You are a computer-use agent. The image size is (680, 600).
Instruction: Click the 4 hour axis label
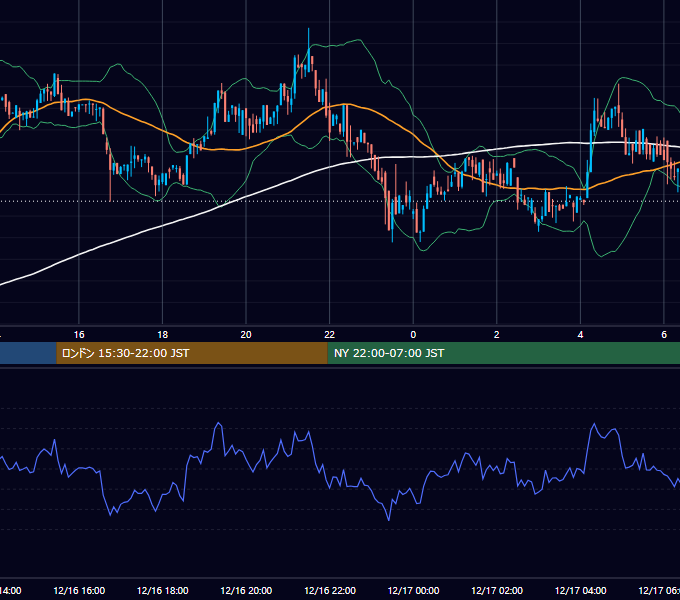(580, 335)
